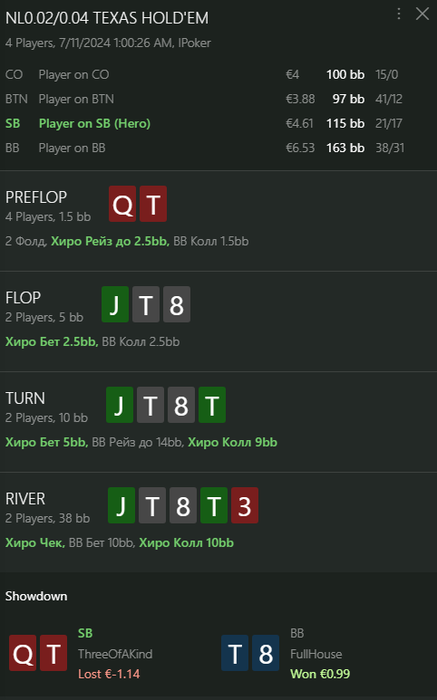Image resolution: width=437 pixels, height=700 pixels.
Task: Click the 'Won €0.99' result text
Action: click(320, 674)
